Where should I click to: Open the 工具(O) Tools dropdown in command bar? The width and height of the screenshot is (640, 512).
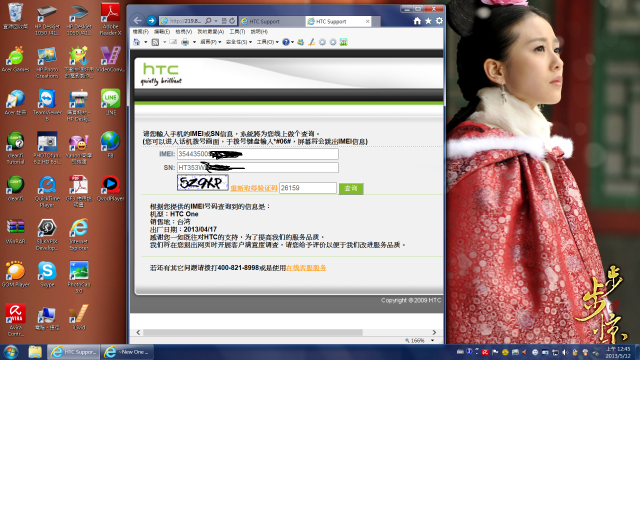[x=267, y=42]
